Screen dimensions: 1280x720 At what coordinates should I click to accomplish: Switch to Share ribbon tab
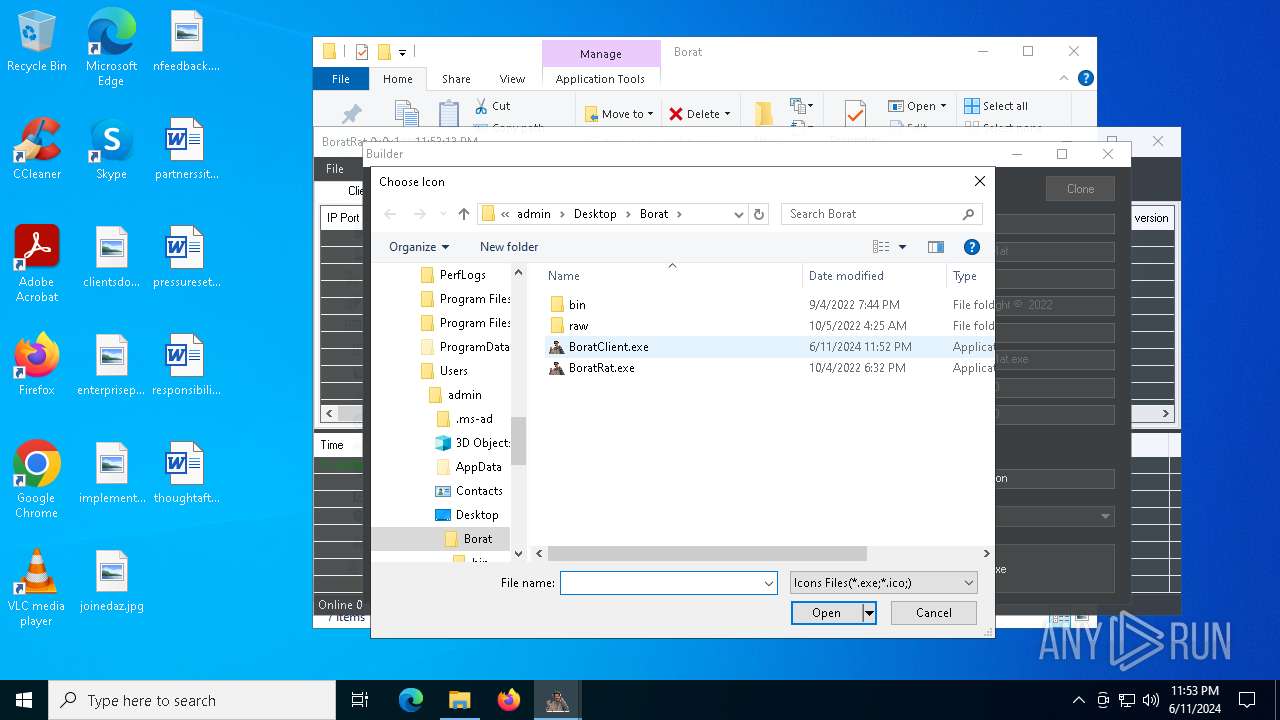point(456,79)
